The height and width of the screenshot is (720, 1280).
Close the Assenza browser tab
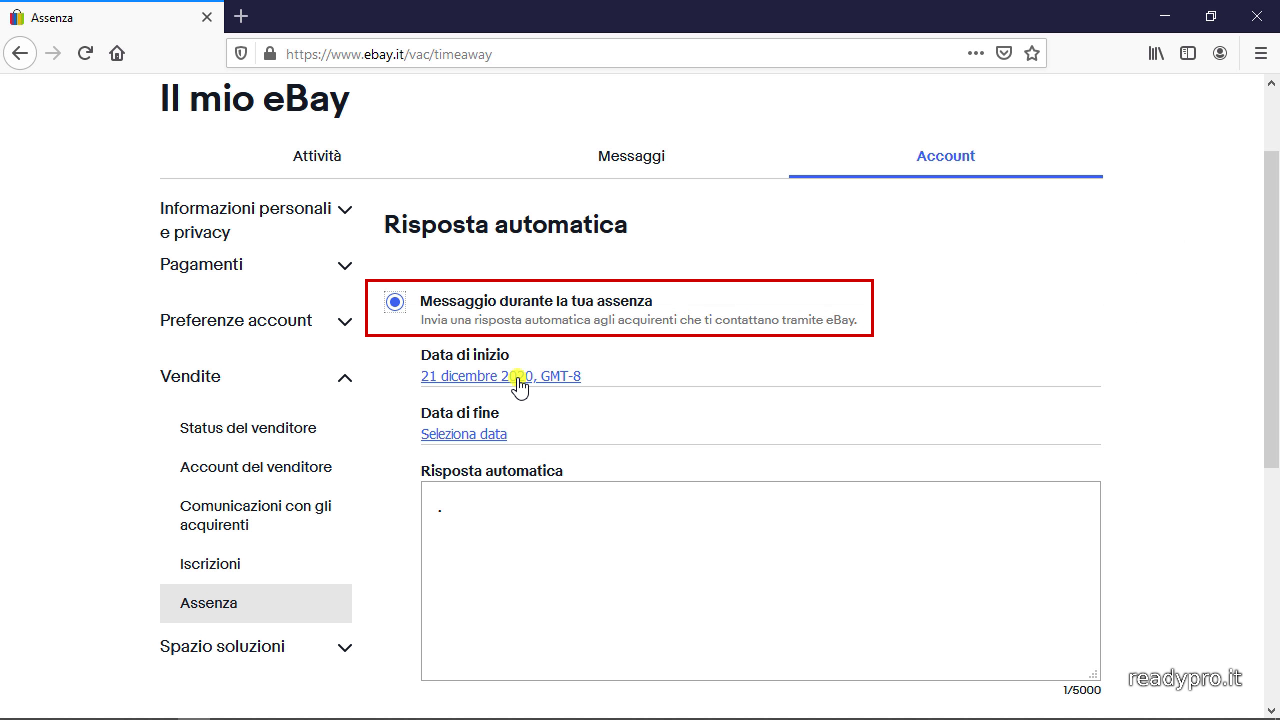(x=207, y=17)
